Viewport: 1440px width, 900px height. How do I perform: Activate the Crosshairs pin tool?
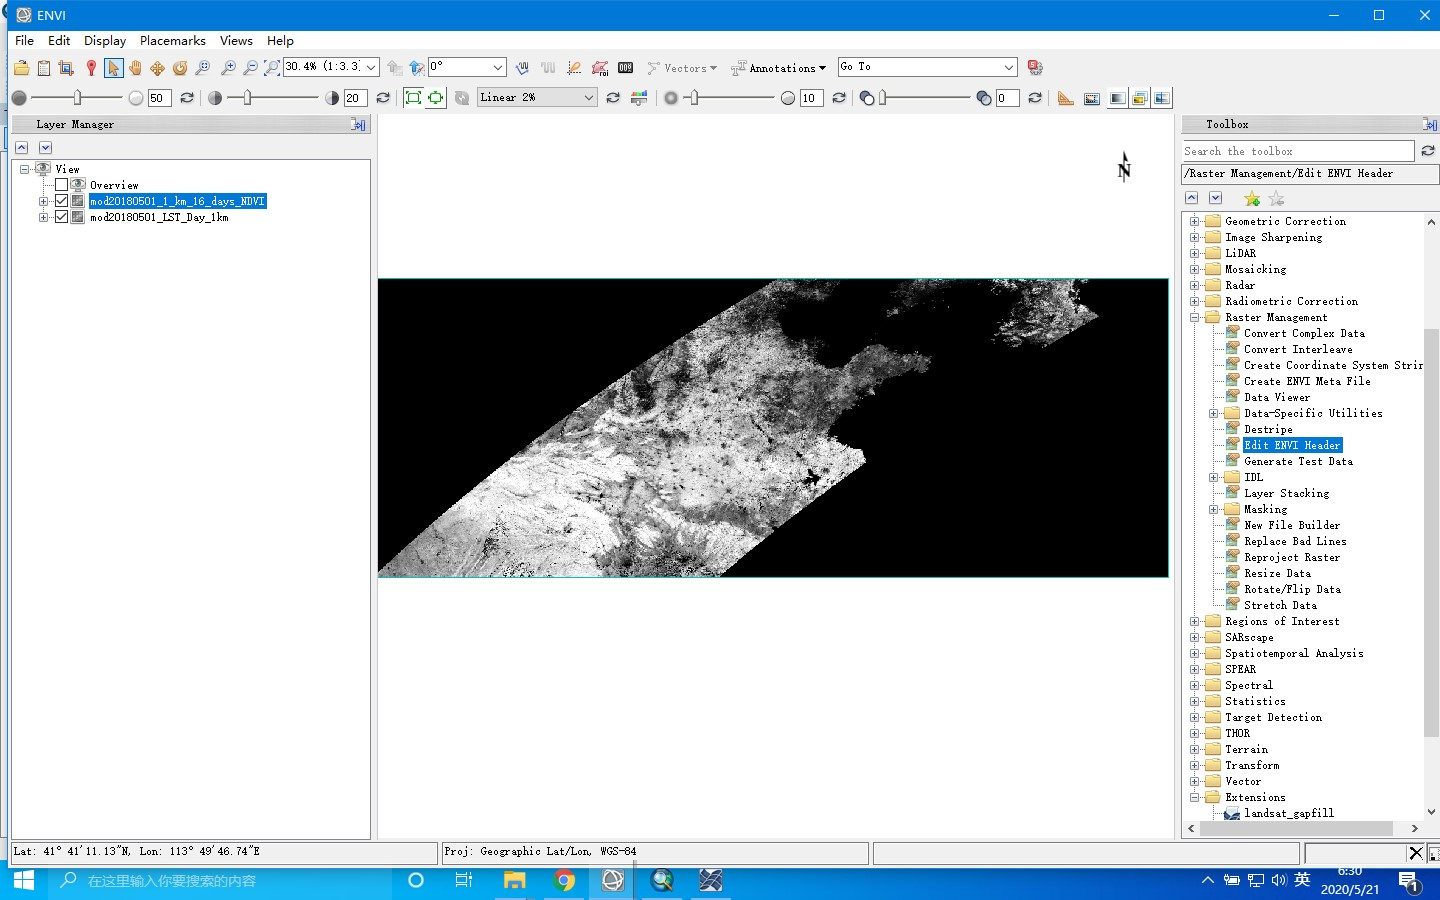click(91, 68)
